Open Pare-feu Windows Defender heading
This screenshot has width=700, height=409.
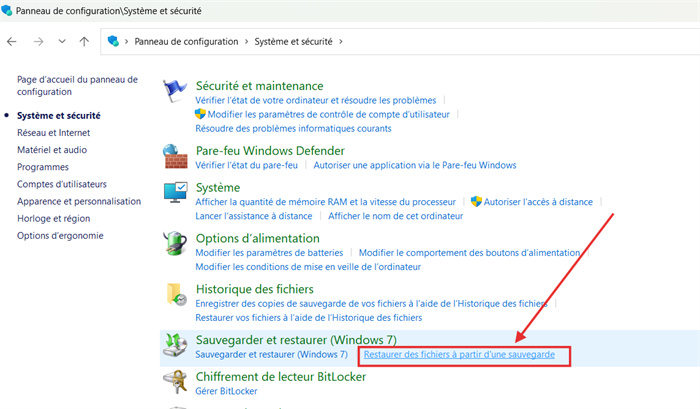(270, 150)
